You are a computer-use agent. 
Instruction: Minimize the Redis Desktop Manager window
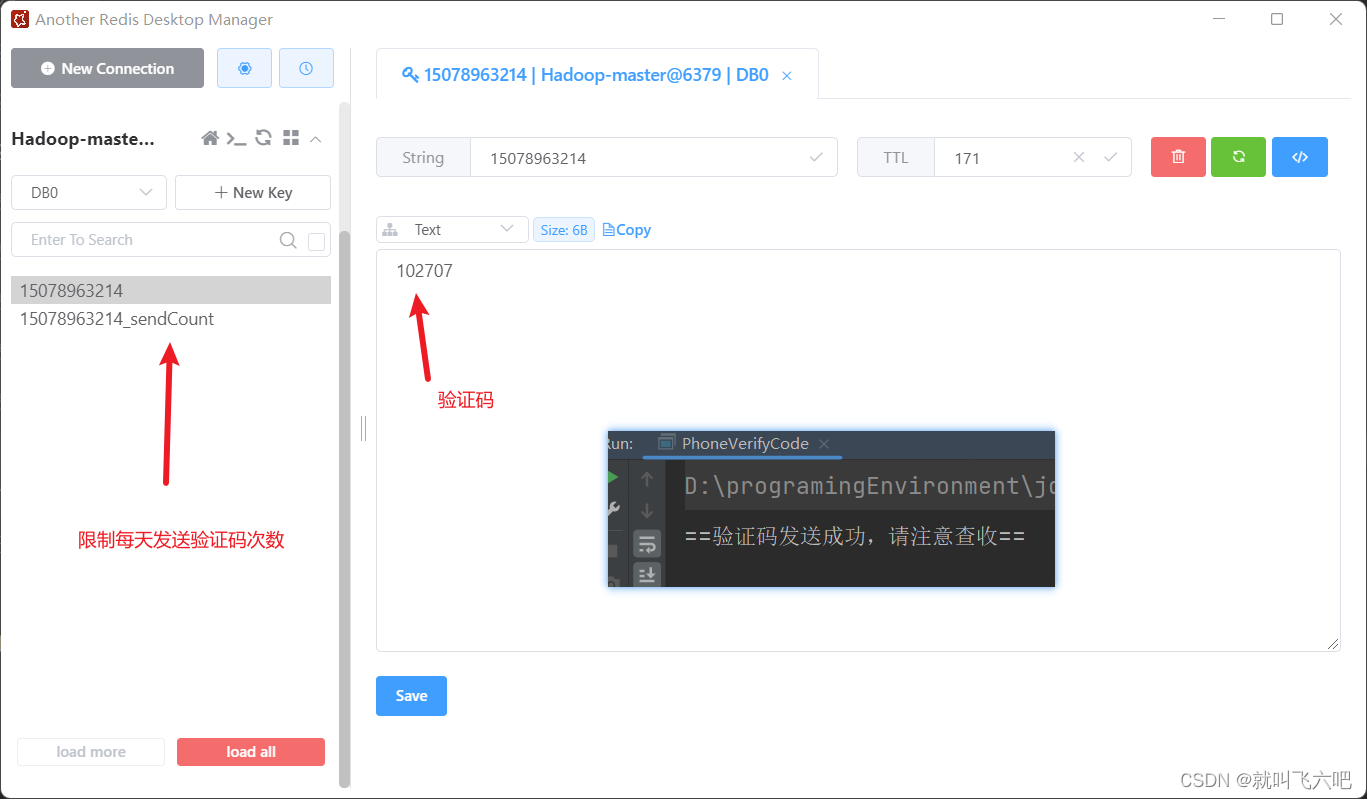(x=1219, y=19)
